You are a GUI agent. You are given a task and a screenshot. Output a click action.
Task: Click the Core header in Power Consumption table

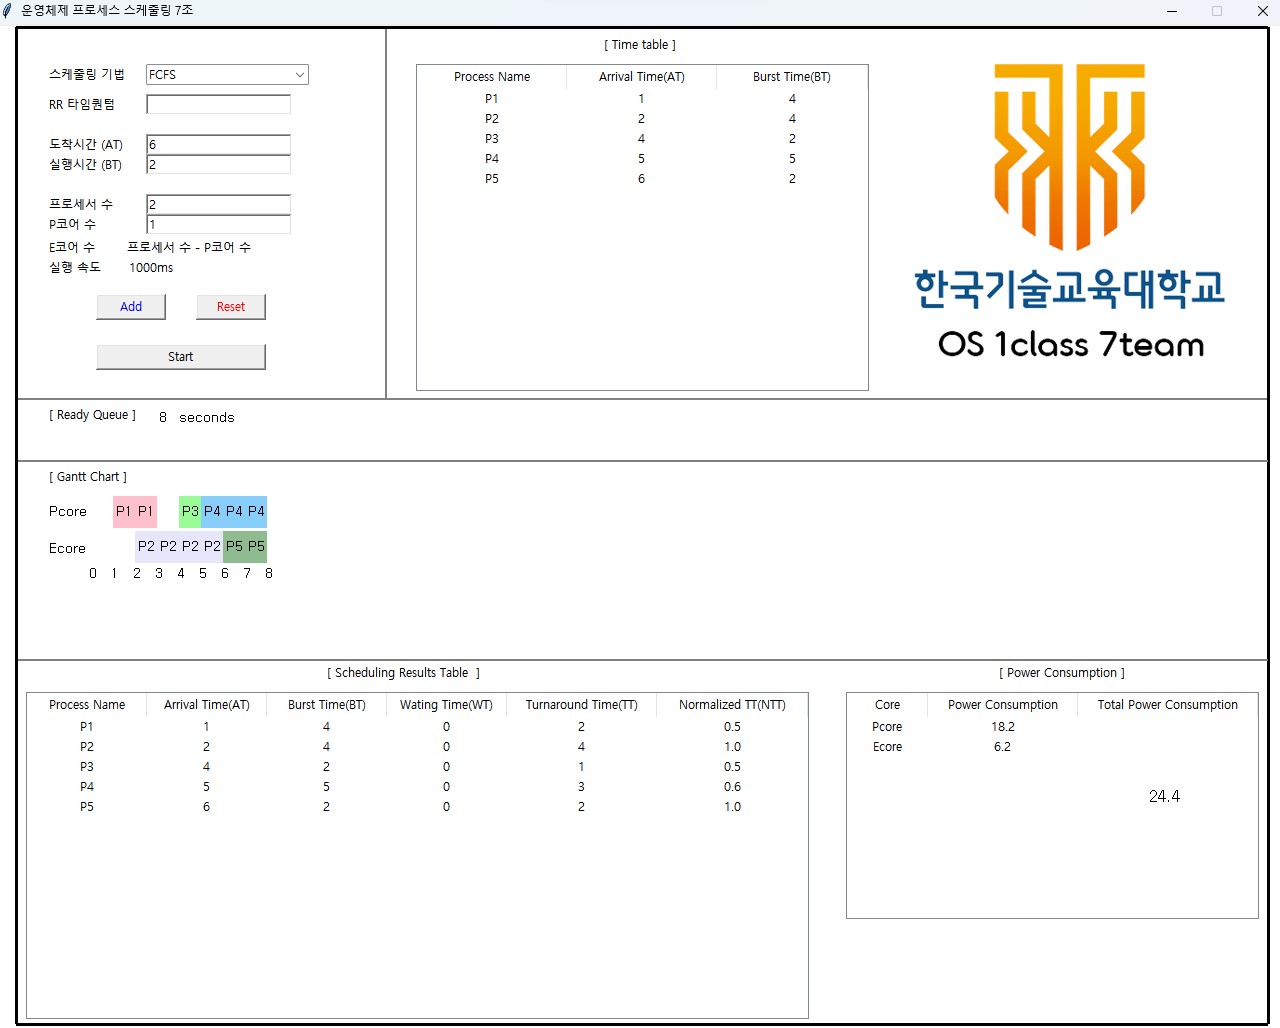pyautogui.click(x=887, y=705)
